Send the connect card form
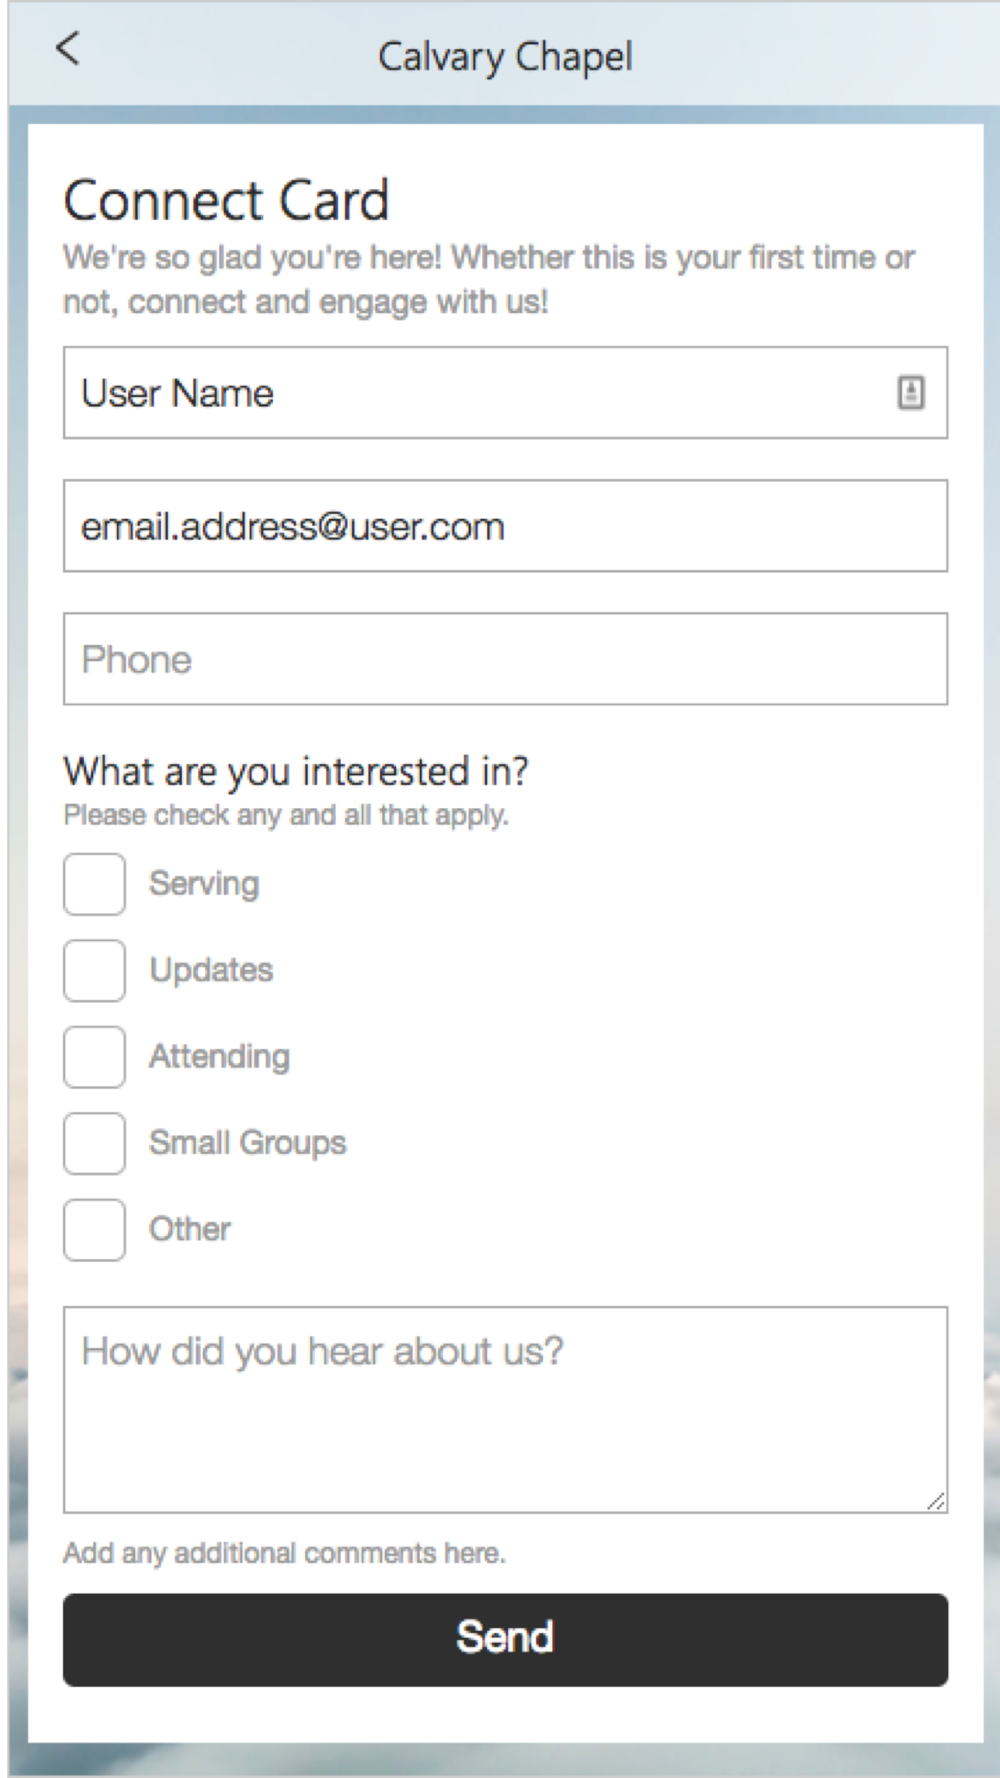The width and height of the screenshot is (1000, 1778). pos(505,1640)
